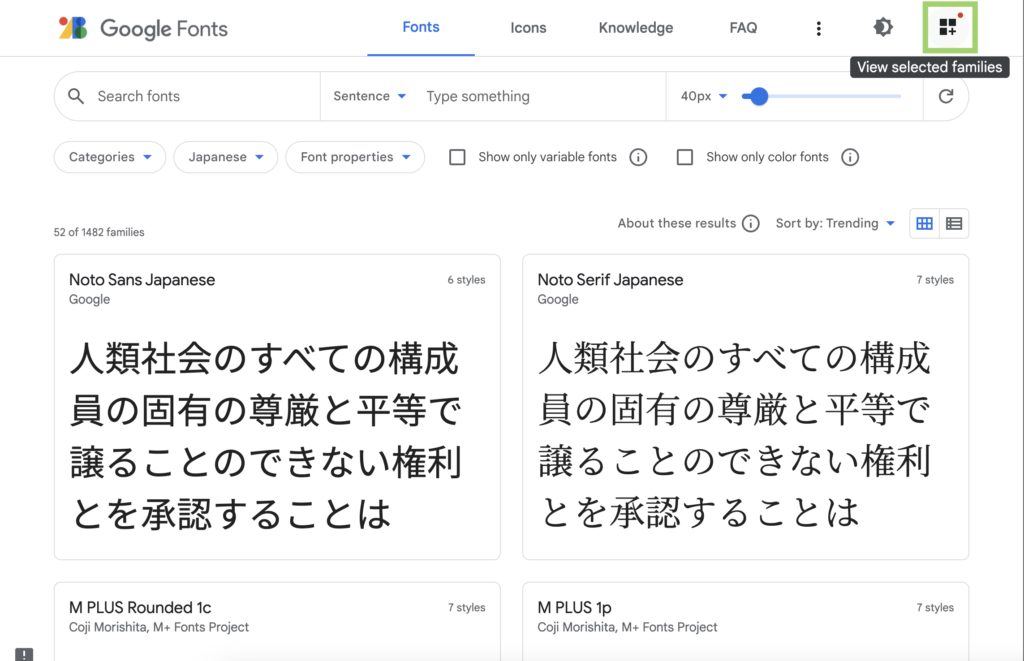Open the Japanese language dropdown

click(226, 157)
